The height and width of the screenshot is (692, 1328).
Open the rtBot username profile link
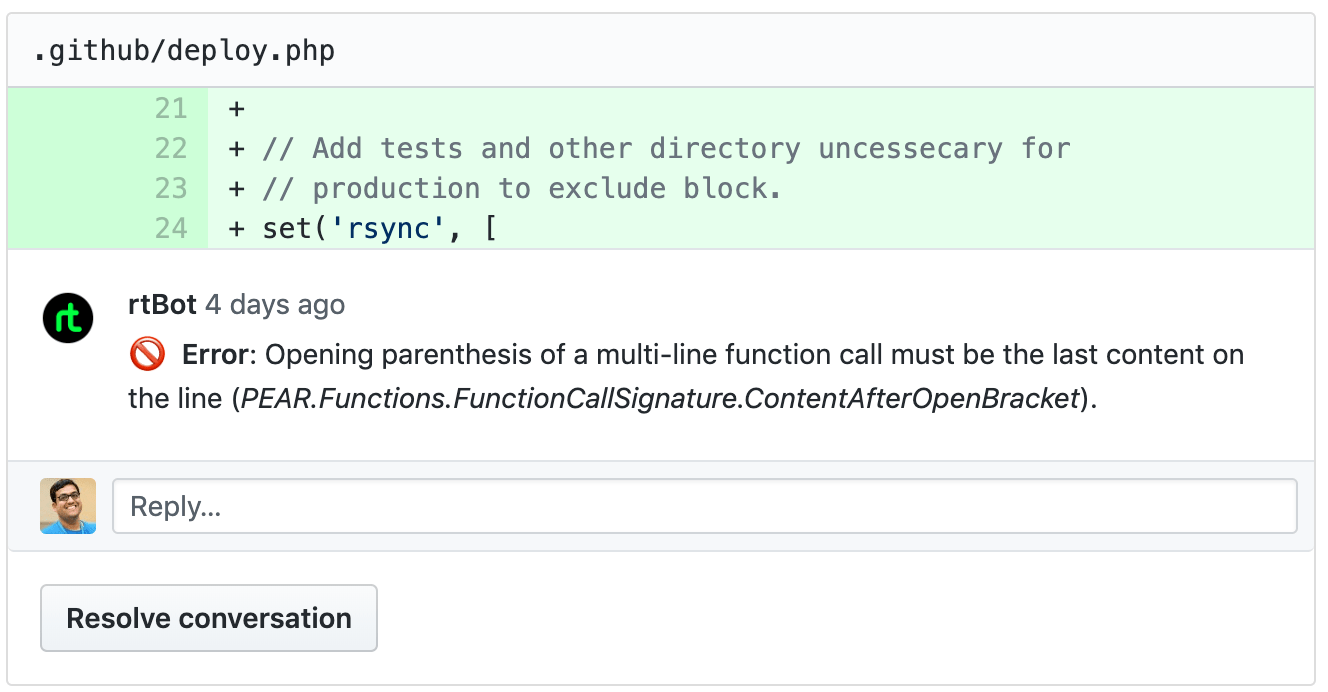tap(162, 305)
